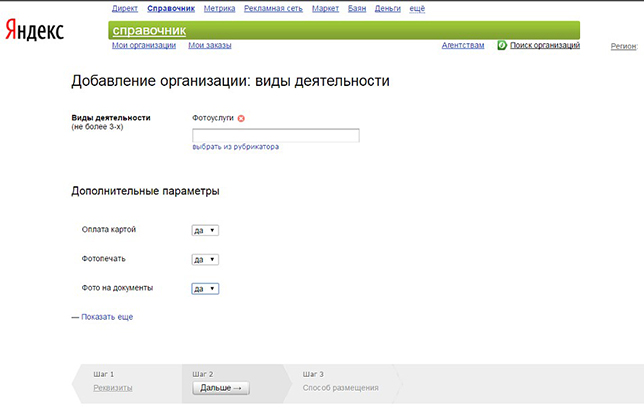644x420 pixels.
Task: Go to Метрика service
Action: click(219, 8)
